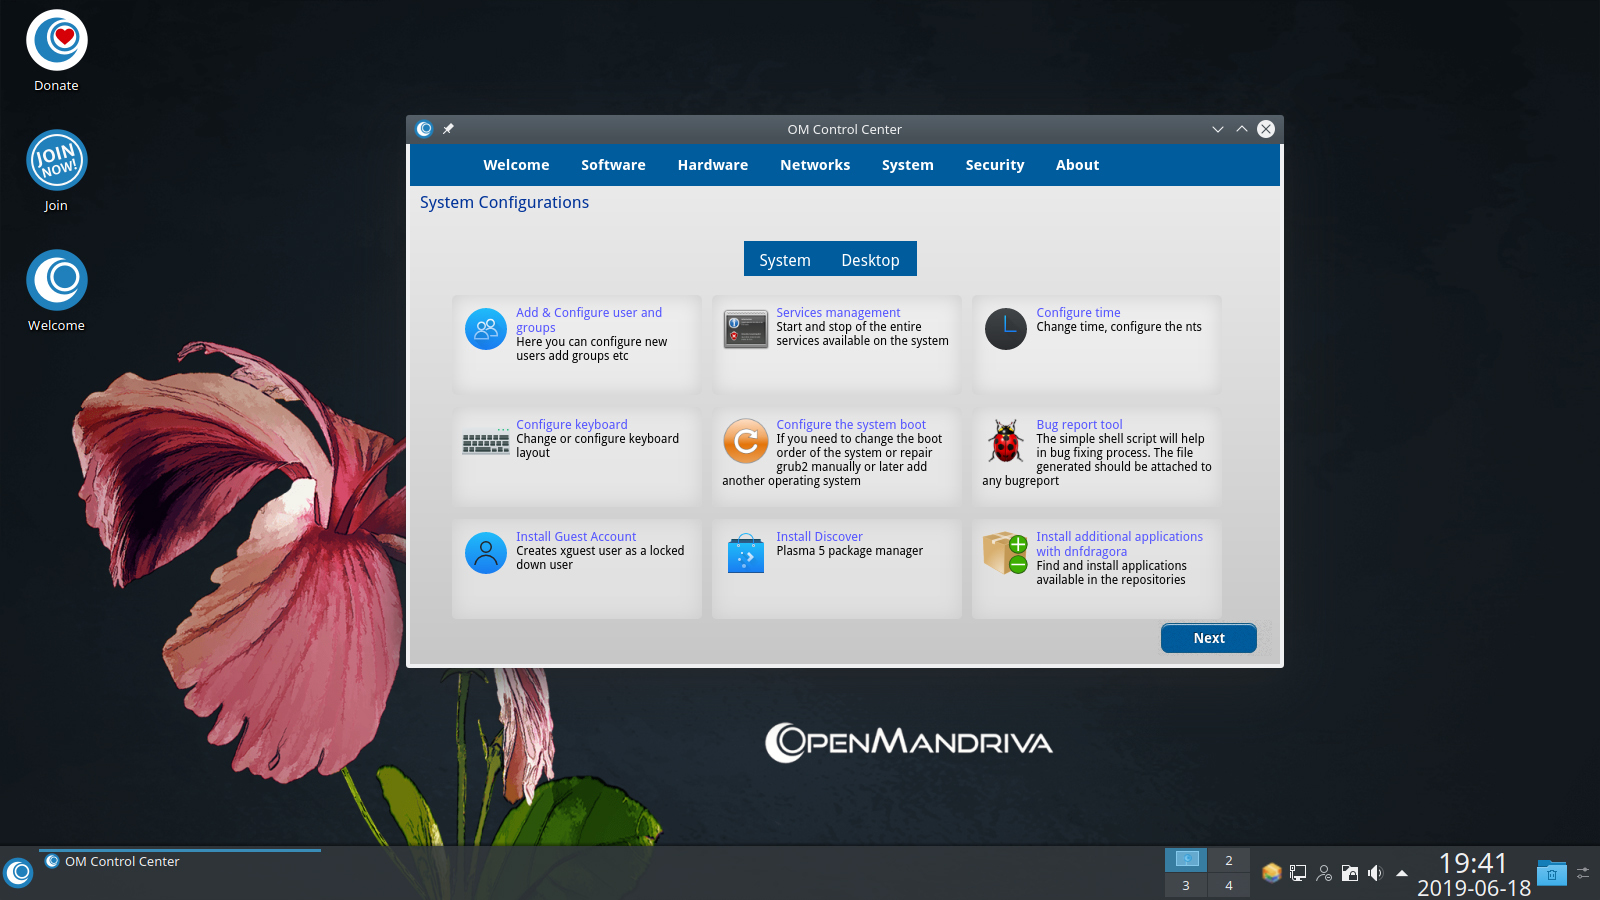Show hidden system tray icons
This screenshot has width=1600, height=900.
click(x=1402, y=873)
